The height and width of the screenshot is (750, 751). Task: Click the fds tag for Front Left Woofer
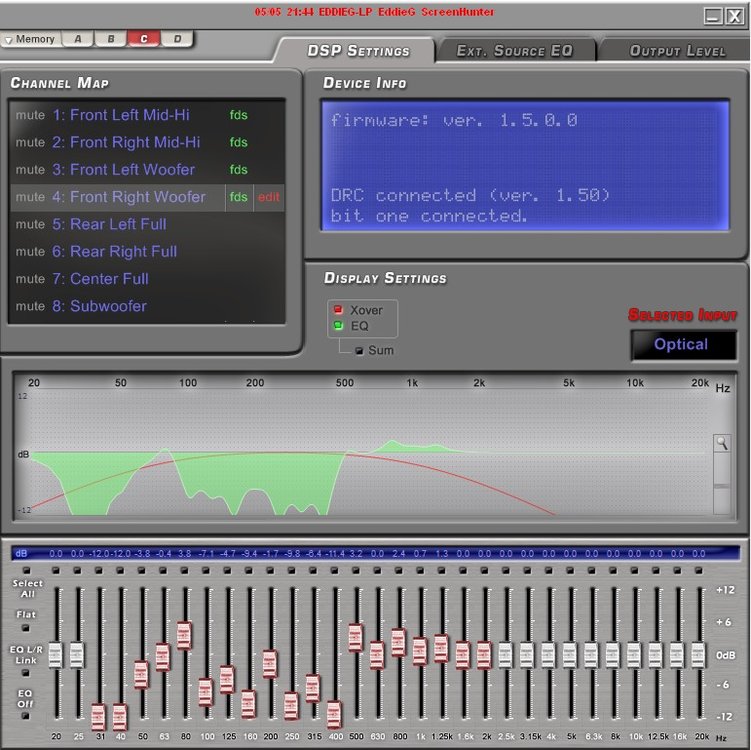coord(239,170)
